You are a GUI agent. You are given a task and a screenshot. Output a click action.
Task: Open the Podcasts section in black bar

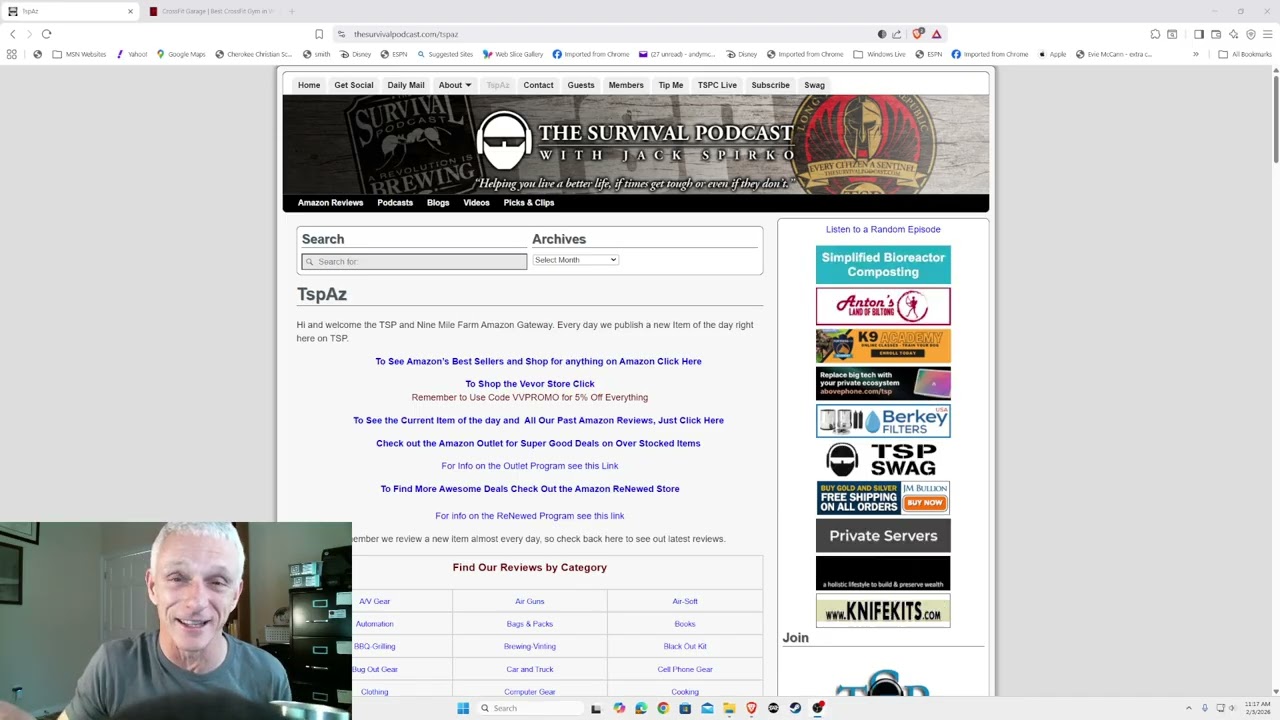[x=395, y=203]
